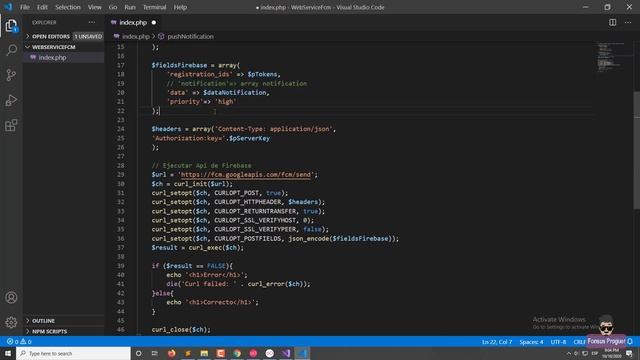Click the editor vertical scrollbar thumb
Viewport: 640px width, 360px height.
point(637,151)
